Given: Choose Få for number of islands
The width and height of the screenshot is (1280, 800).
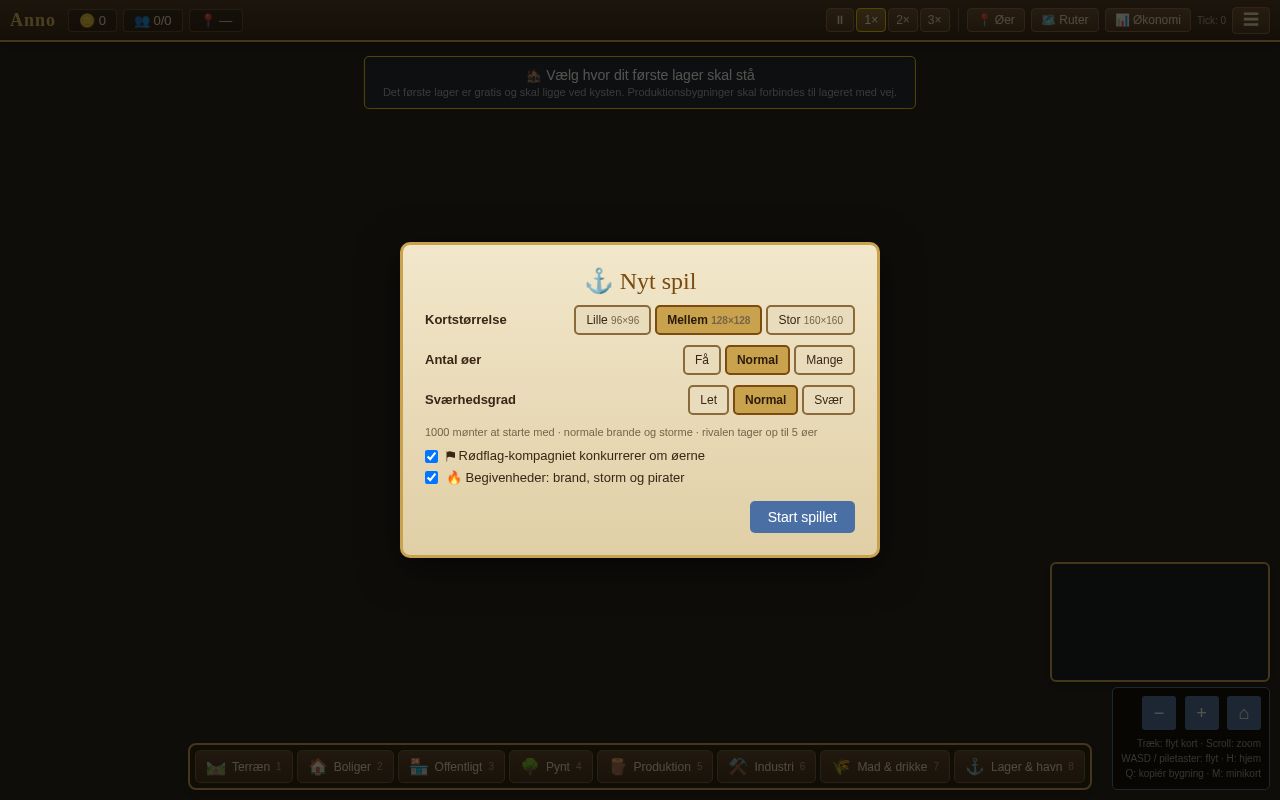Looking at the screenshot, I should [702, 360].
